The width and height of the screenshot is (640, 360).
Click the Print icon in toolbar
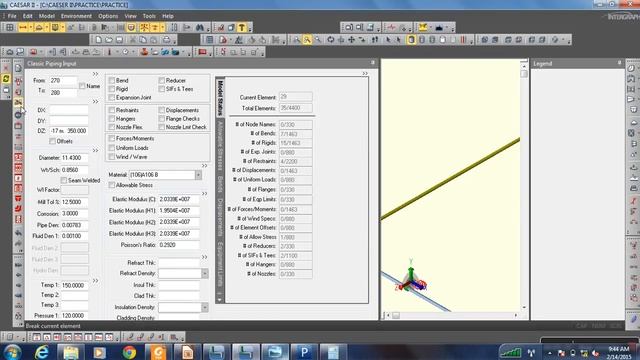point(167,40)
